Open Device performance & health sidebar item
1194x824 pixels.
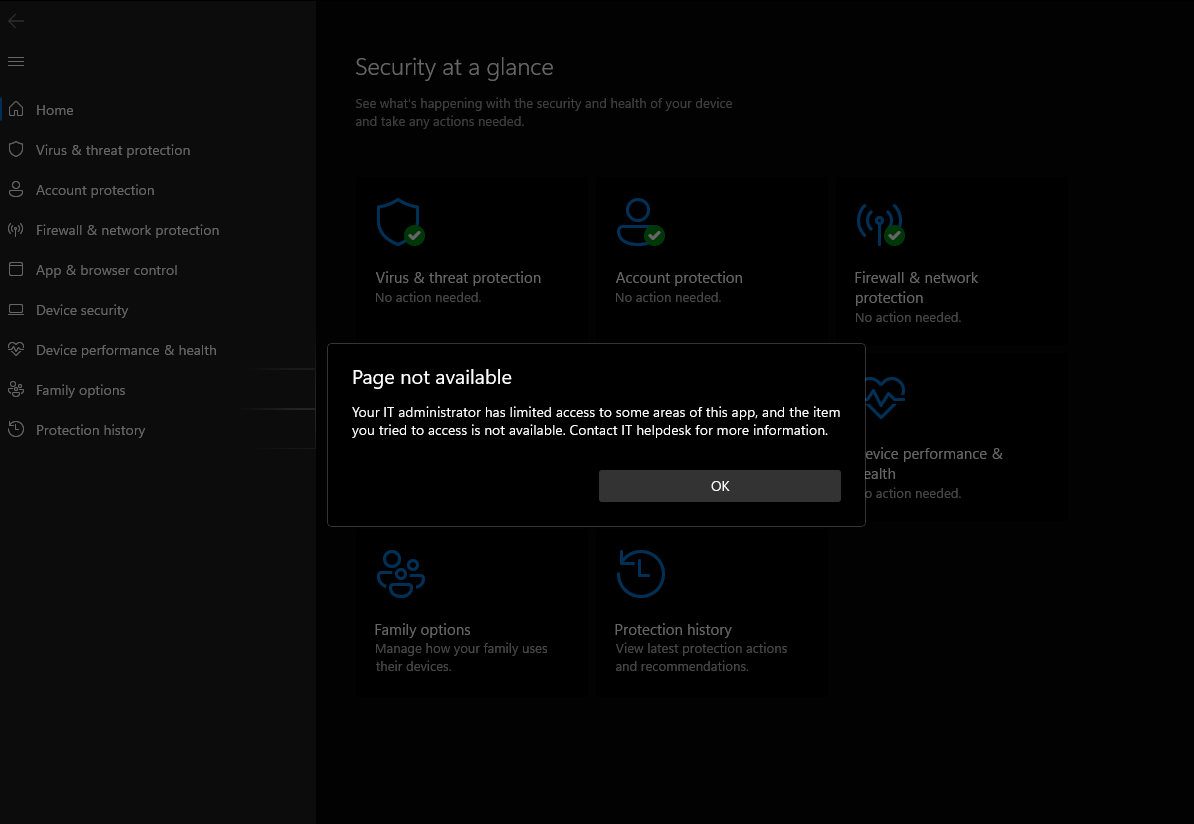click(158, 350)
